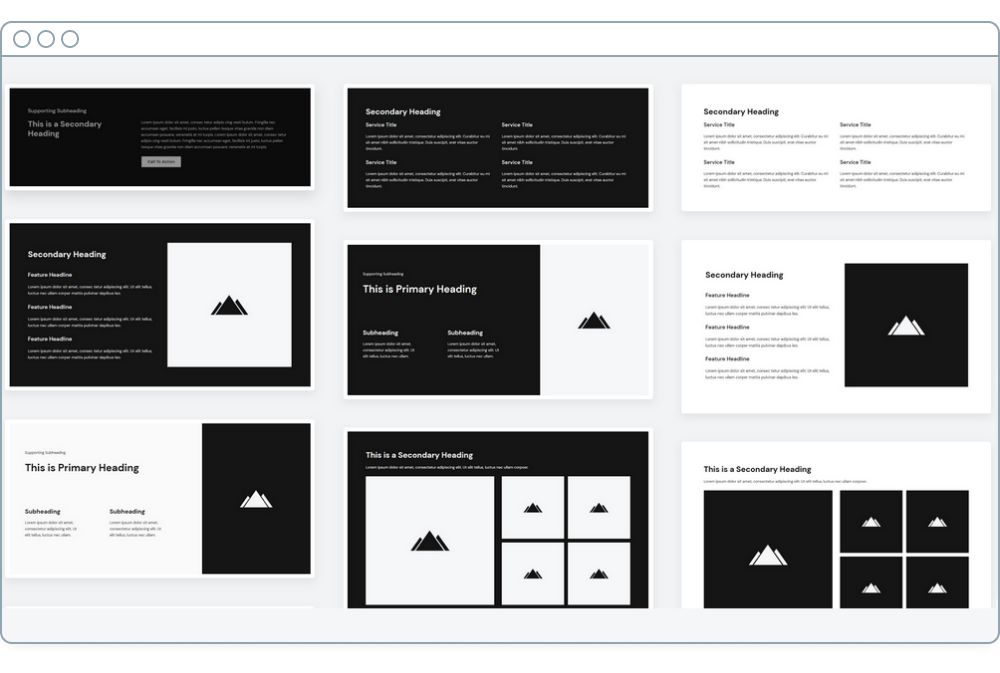Click the mountain icon in the dark Feature Headline card
The image size is (1000, 673).
(x=229, y=305)
